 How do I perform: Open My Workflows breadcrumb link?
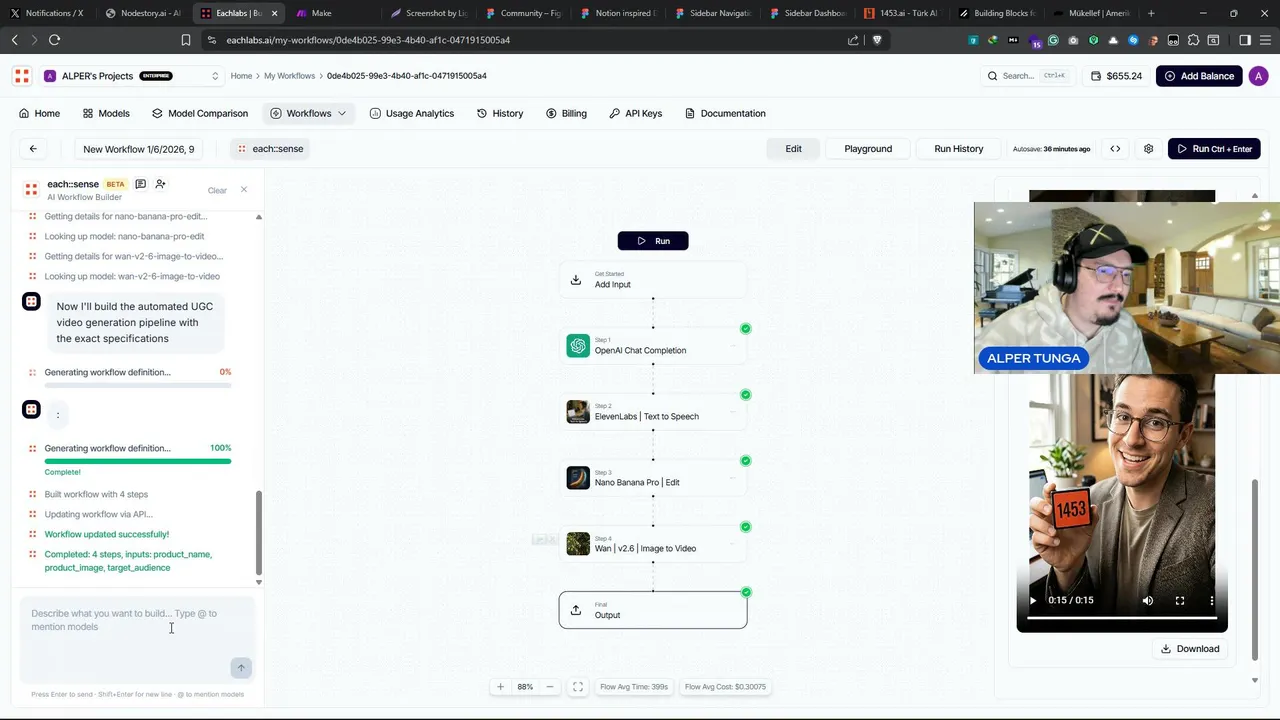[x=290, y=76]
